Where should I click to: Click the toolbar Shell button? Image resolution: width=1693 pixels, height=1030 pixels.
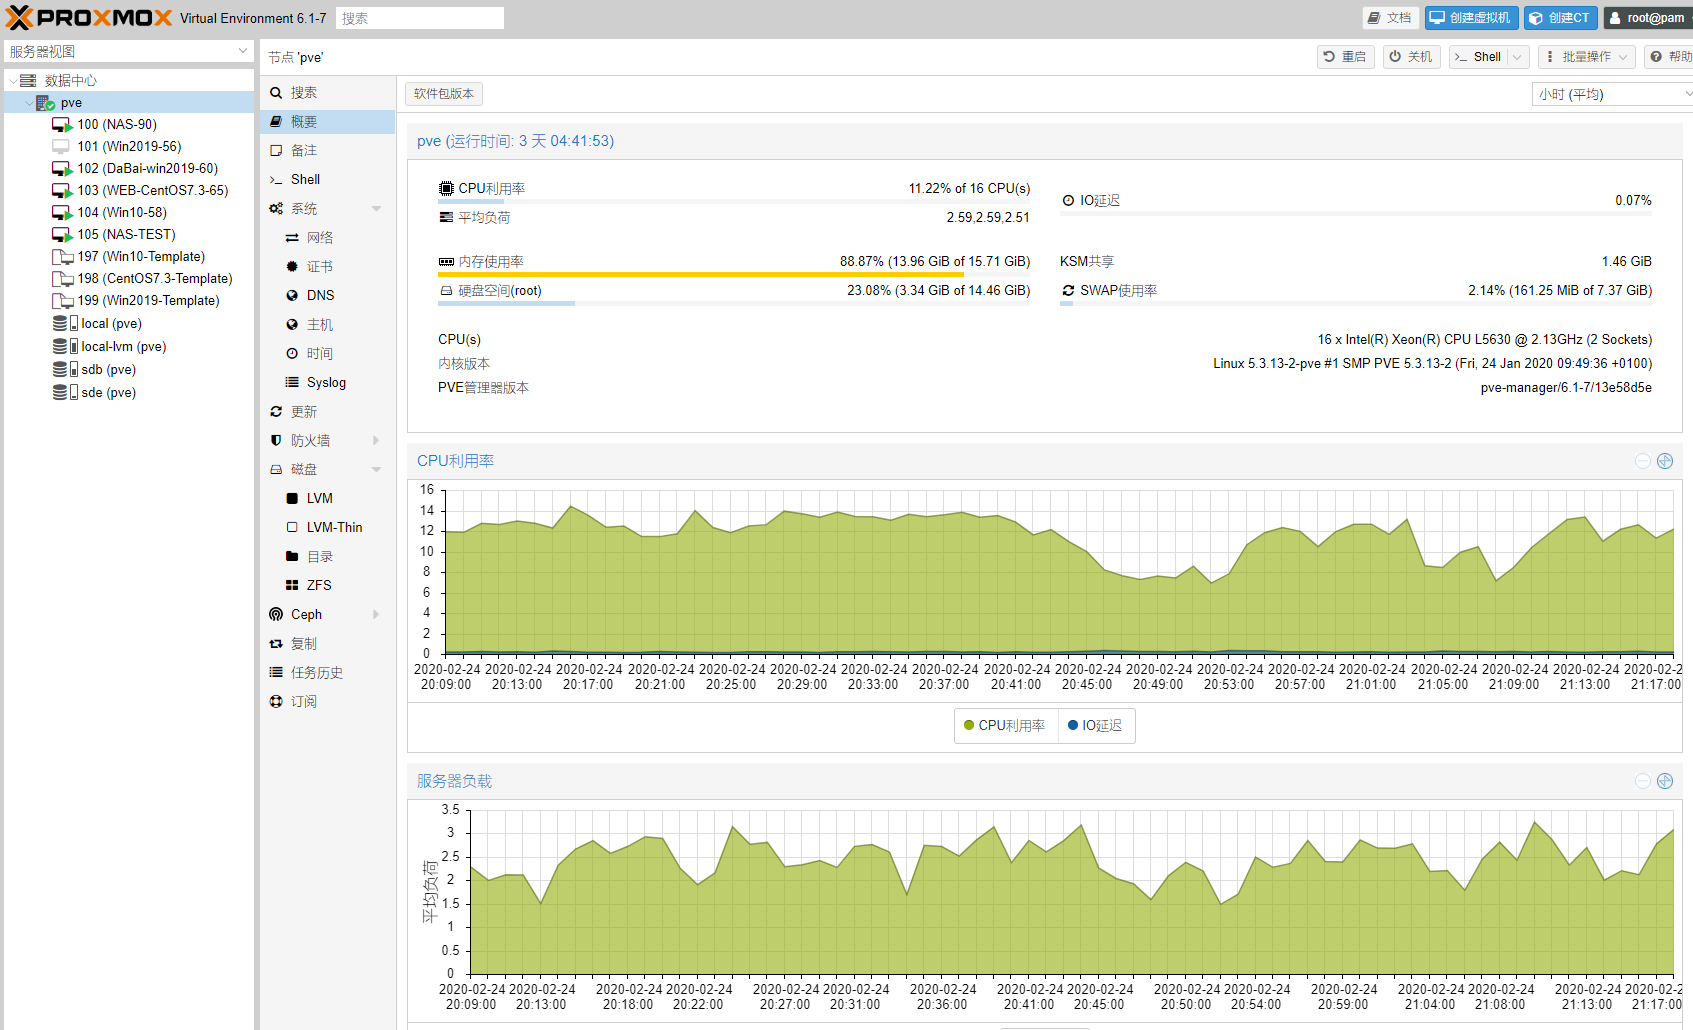coord(1478,57)
